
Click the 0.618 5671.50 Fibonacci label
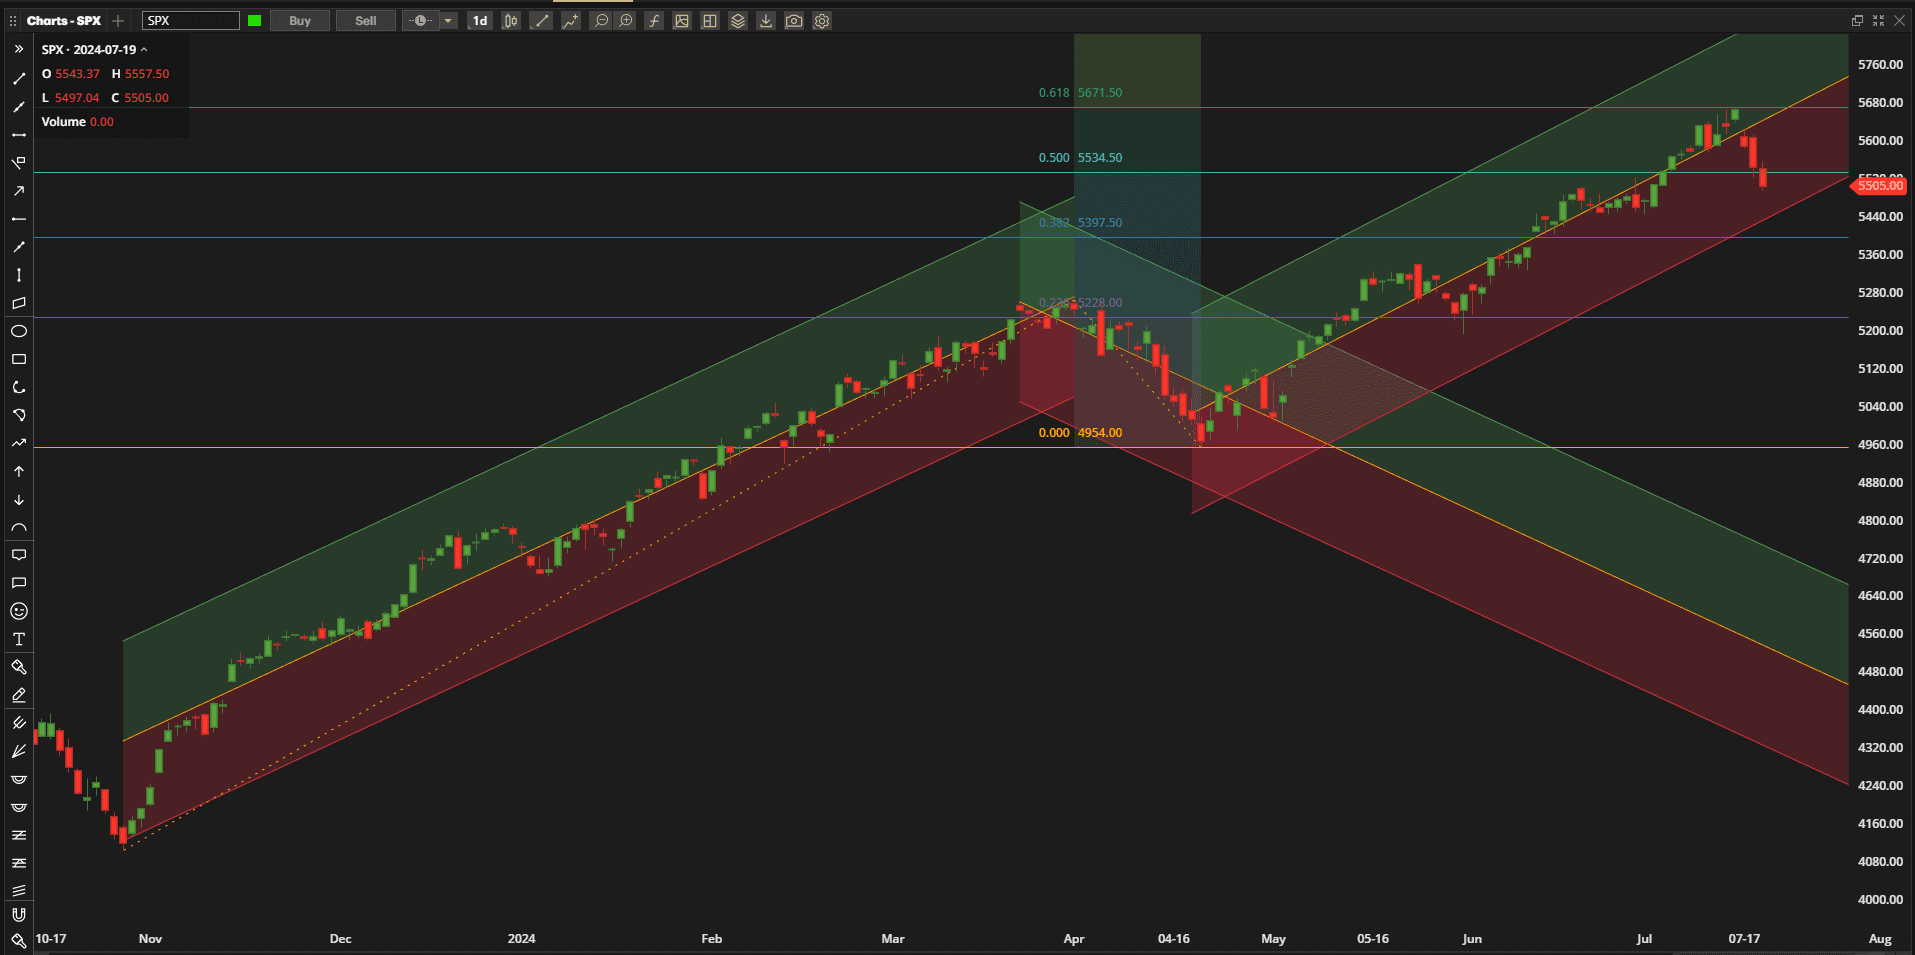pos(1080,92)
